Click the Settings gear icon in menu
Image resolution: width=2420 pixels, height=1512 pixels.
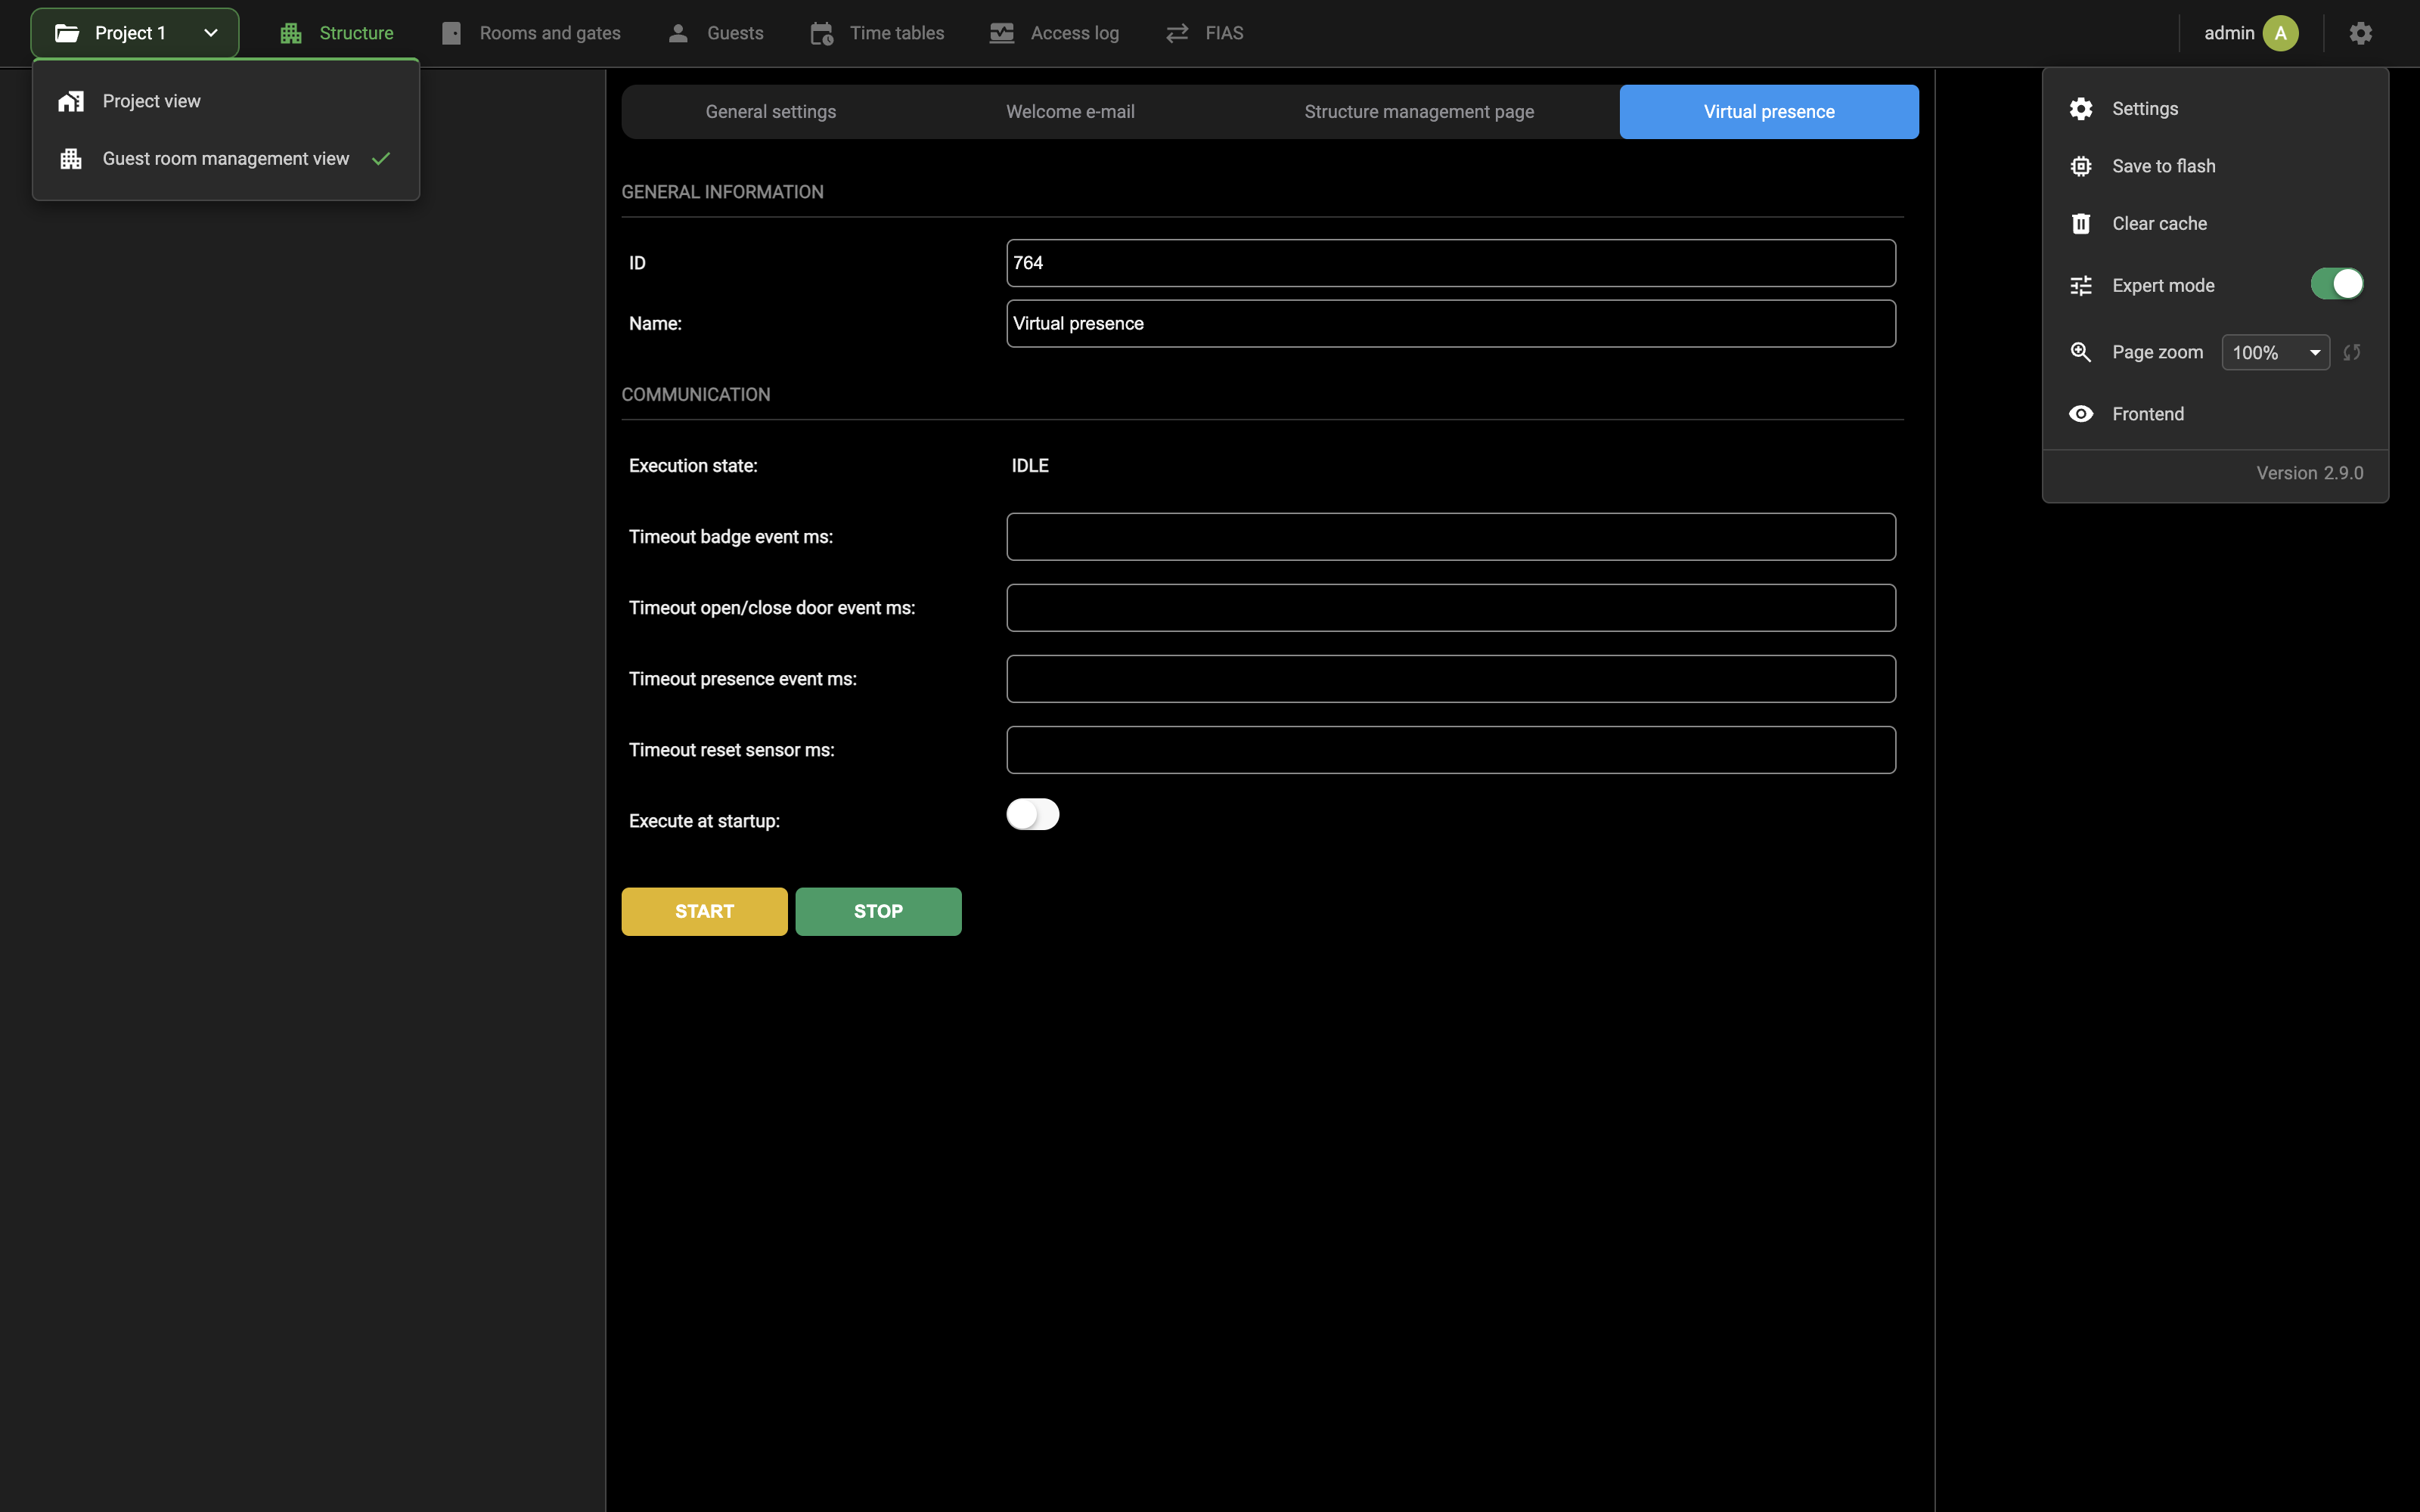click(2080, 109)
